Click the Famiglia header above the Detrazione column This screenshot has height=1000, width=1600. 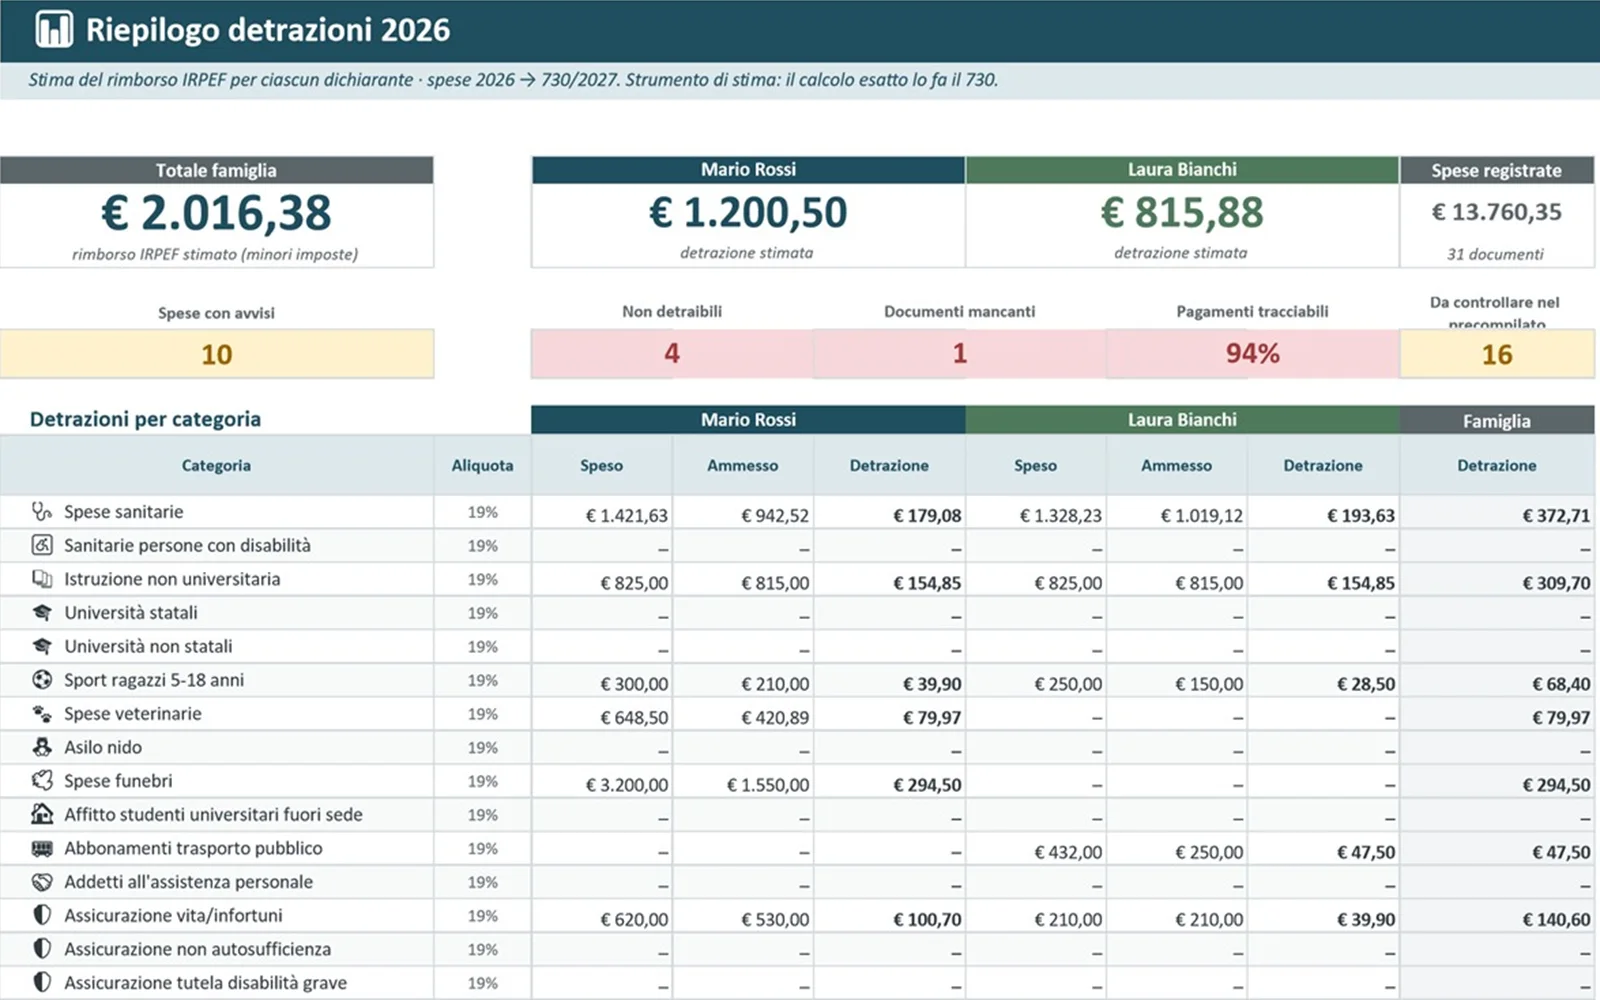pos(1497,421)
